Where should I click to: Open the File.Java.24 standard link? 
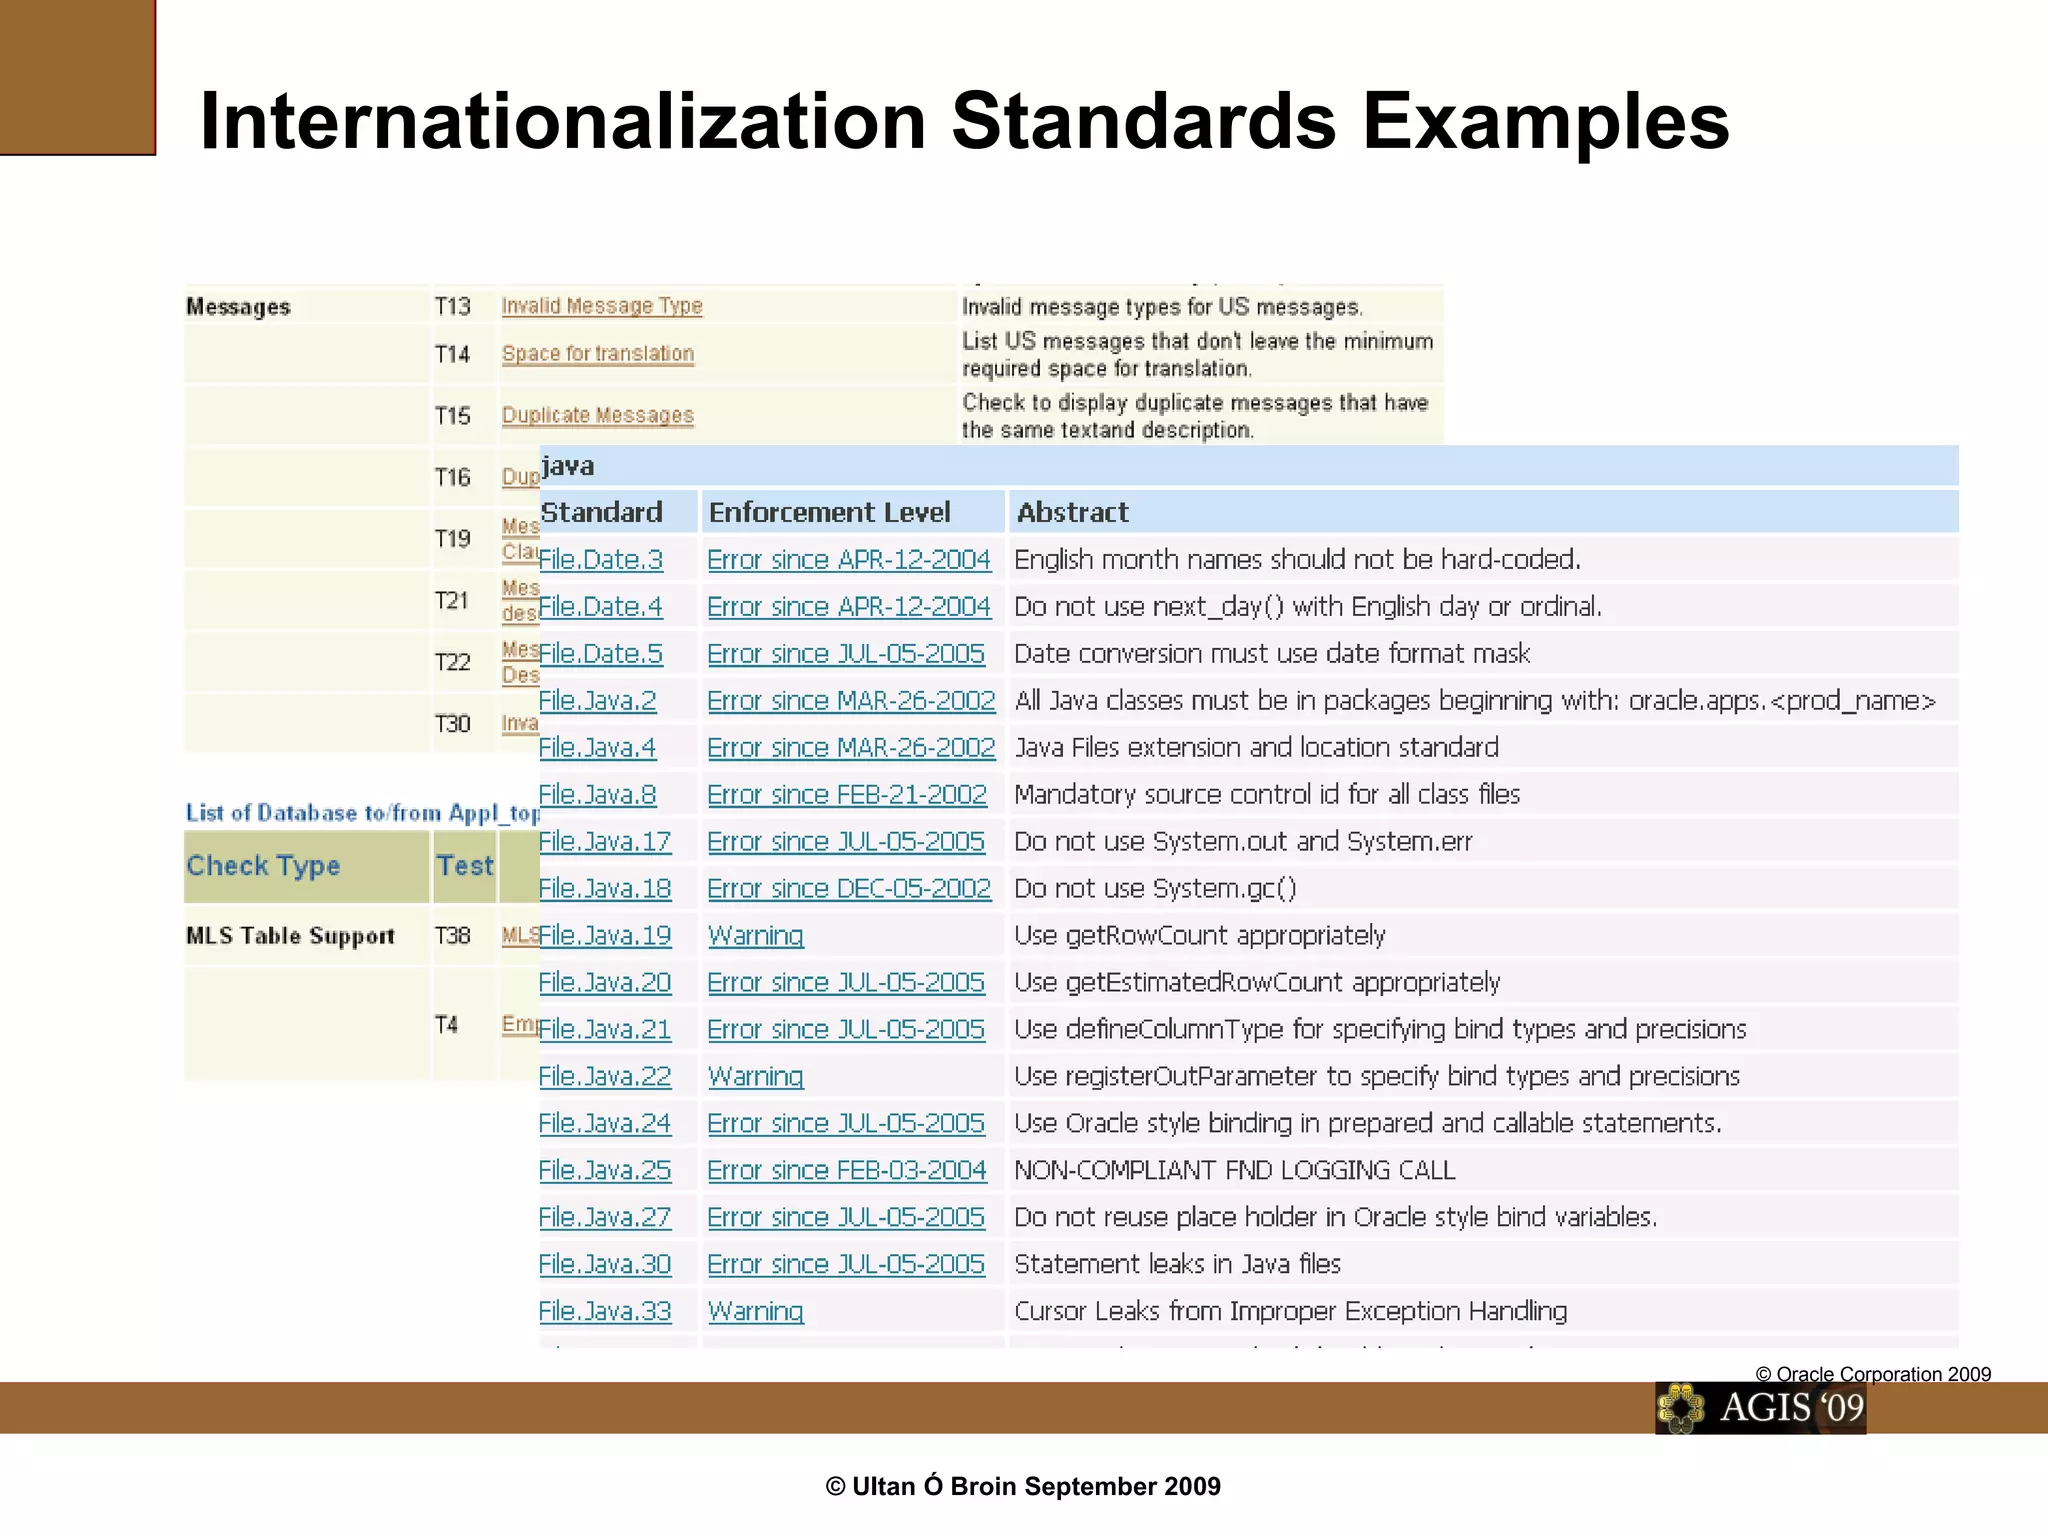point(605,1123)
